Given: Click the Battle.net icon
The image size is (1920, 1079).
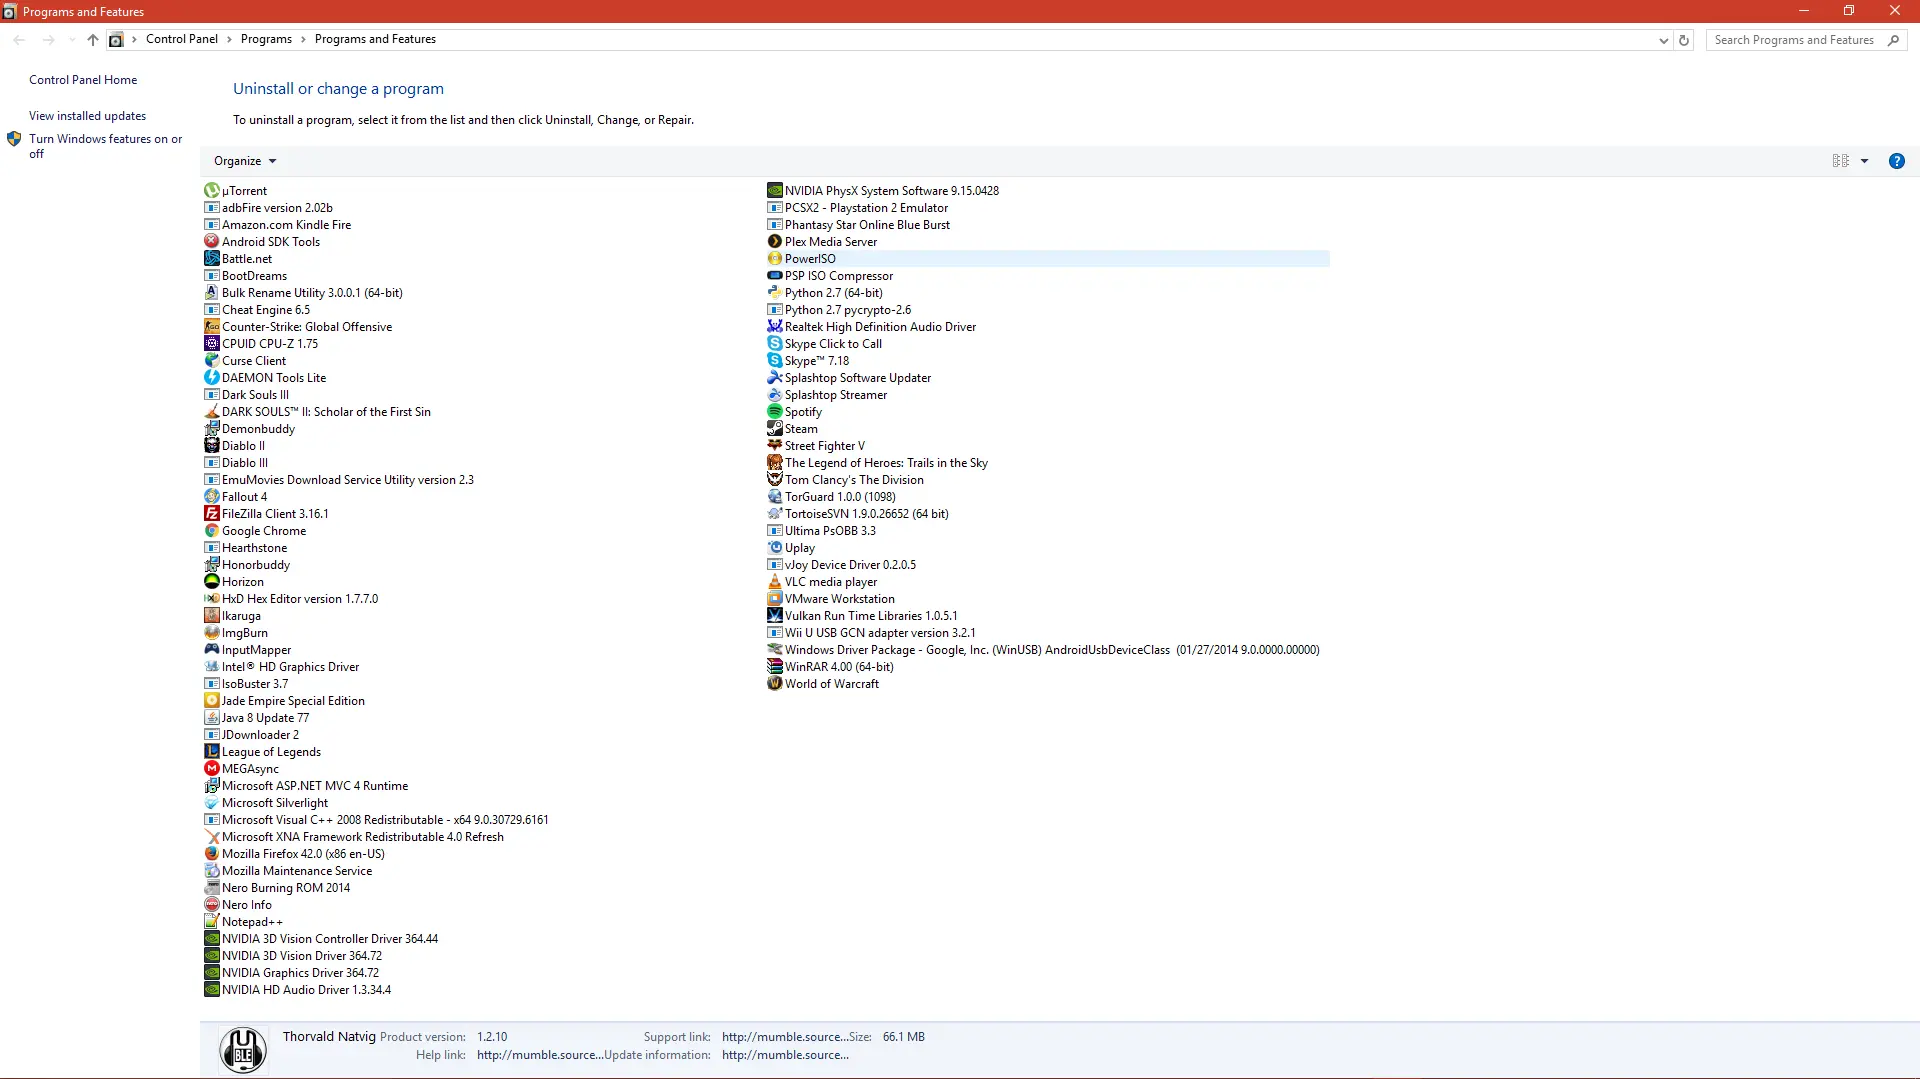Looking at the screenshot, I should pyautogui.click(x=212, y=258).
